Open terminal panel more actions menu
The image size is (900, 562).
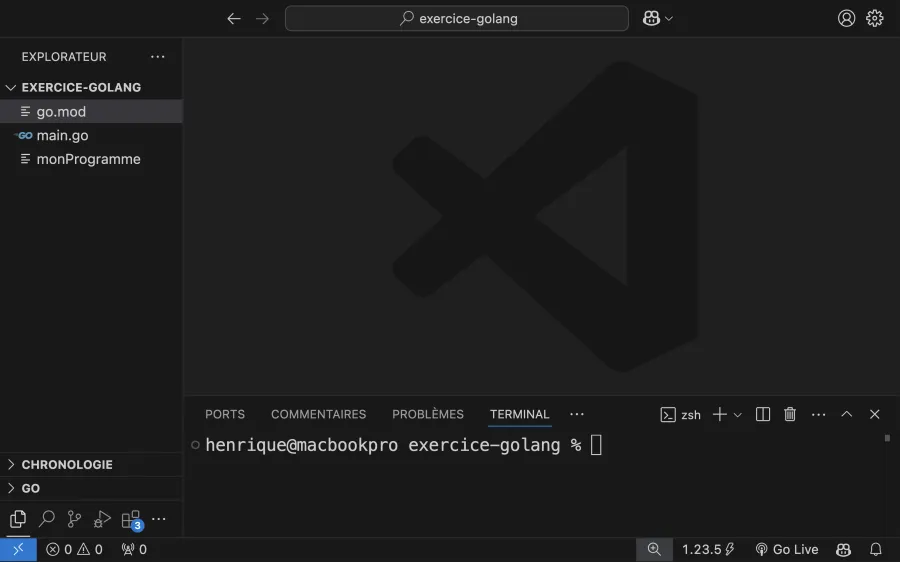818,414
